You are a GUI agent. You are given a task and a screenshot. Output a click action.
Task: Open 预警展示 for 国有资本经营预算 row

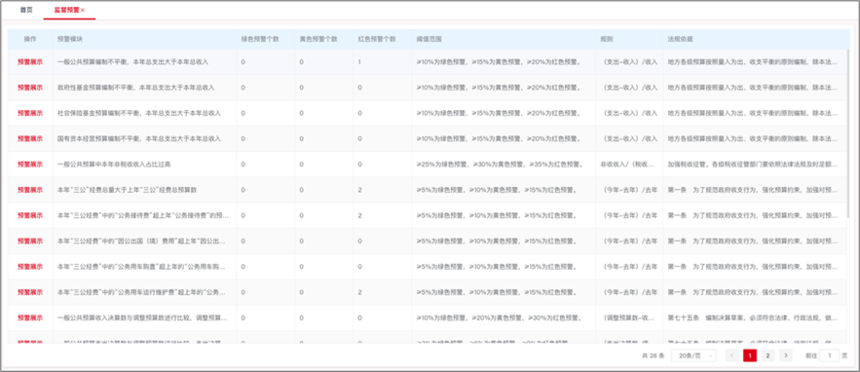30,139
